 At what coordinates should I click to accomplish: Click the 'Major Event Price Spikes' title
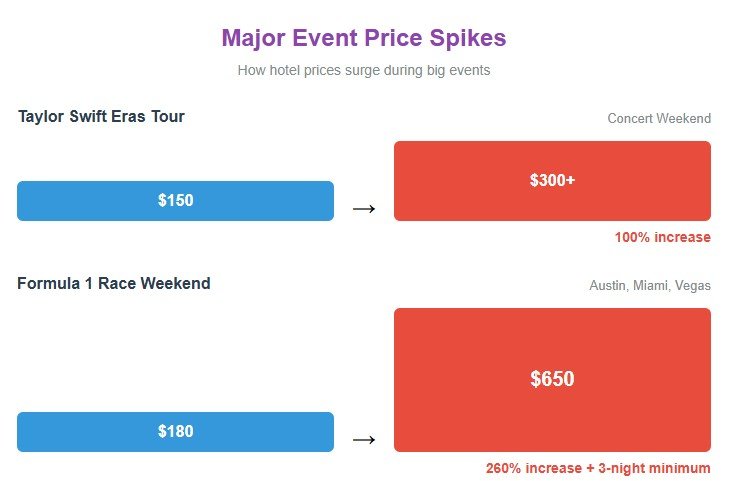(x=364, y=38)
